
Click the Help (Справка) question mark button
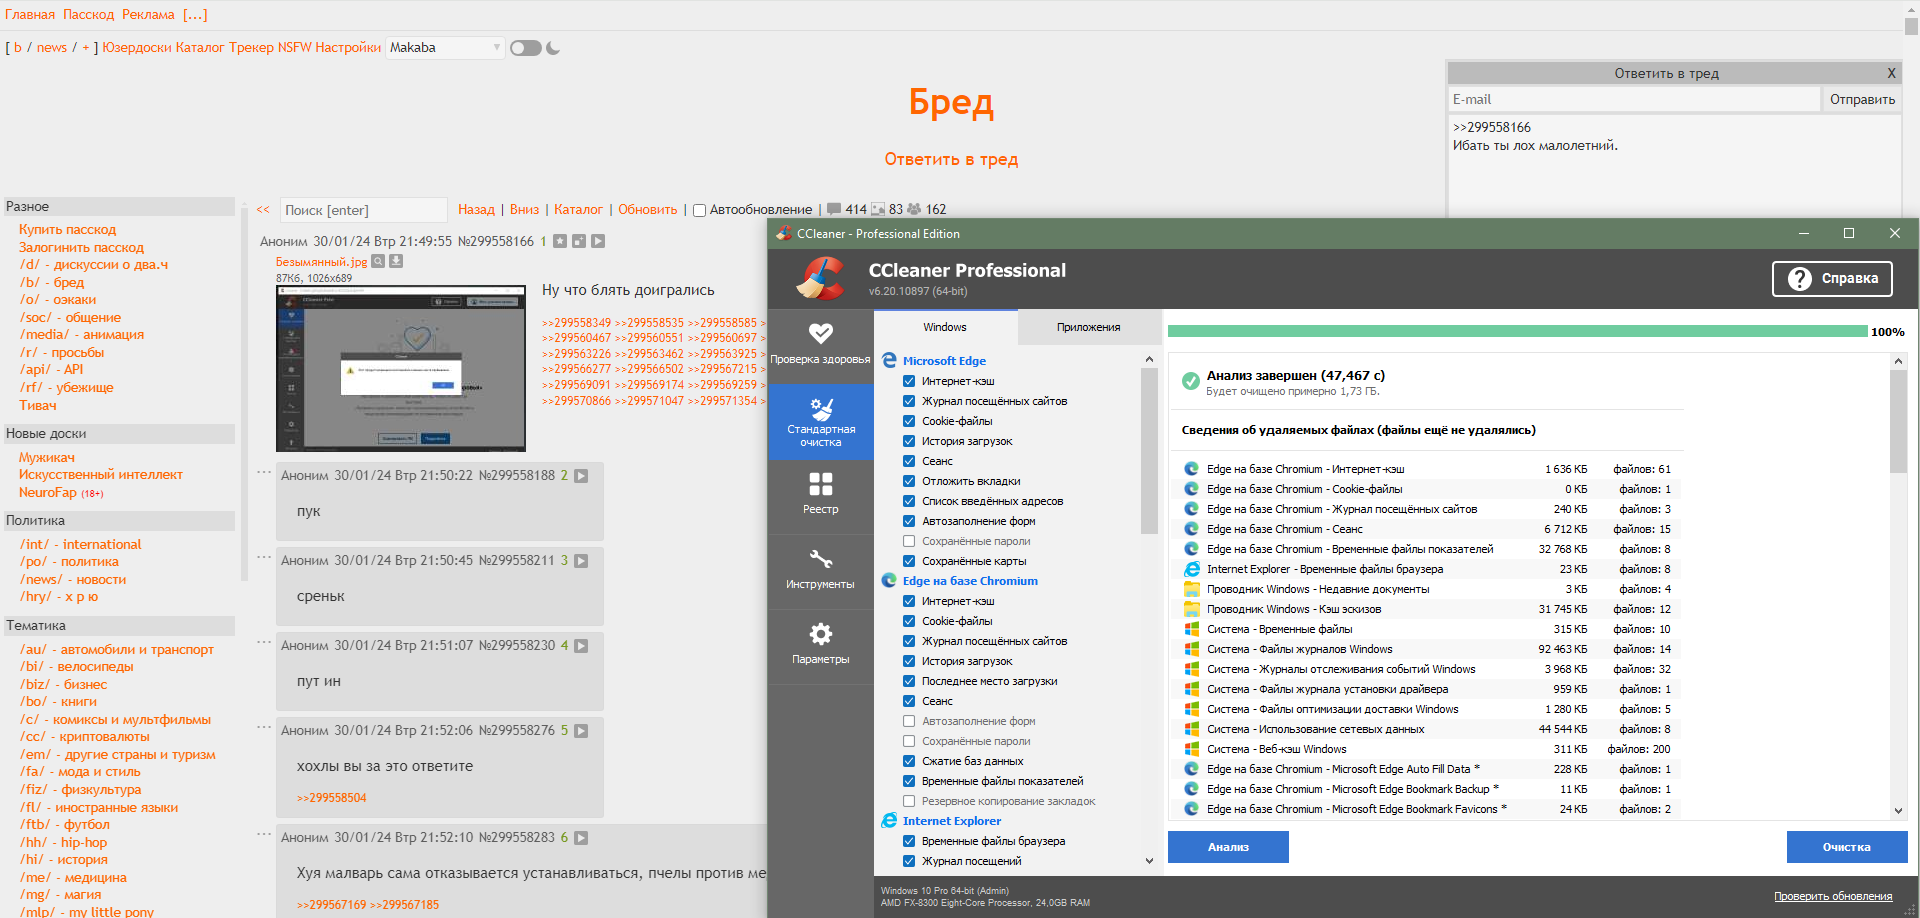click(x=1832, y=279)
